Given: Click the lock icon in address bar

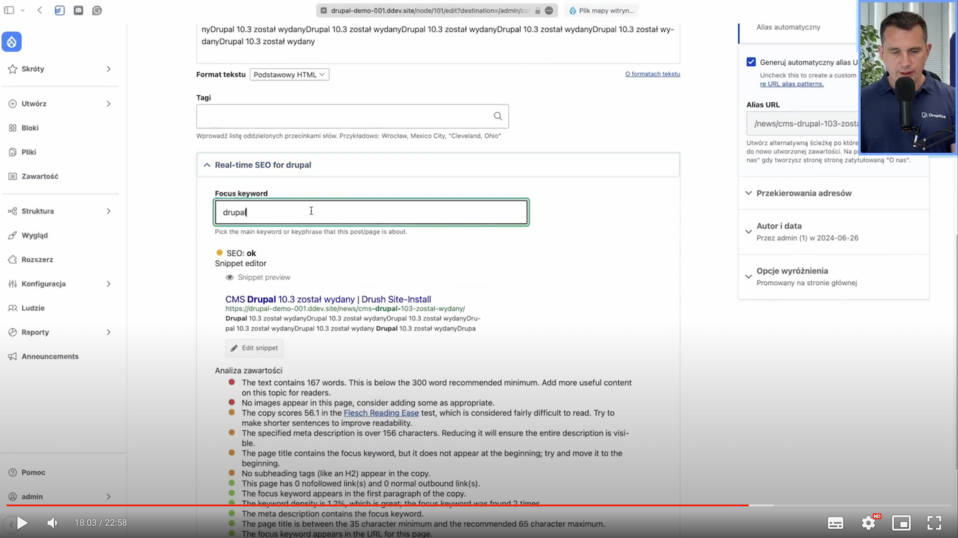Looking at the screenshot, I should coord(538,10).
